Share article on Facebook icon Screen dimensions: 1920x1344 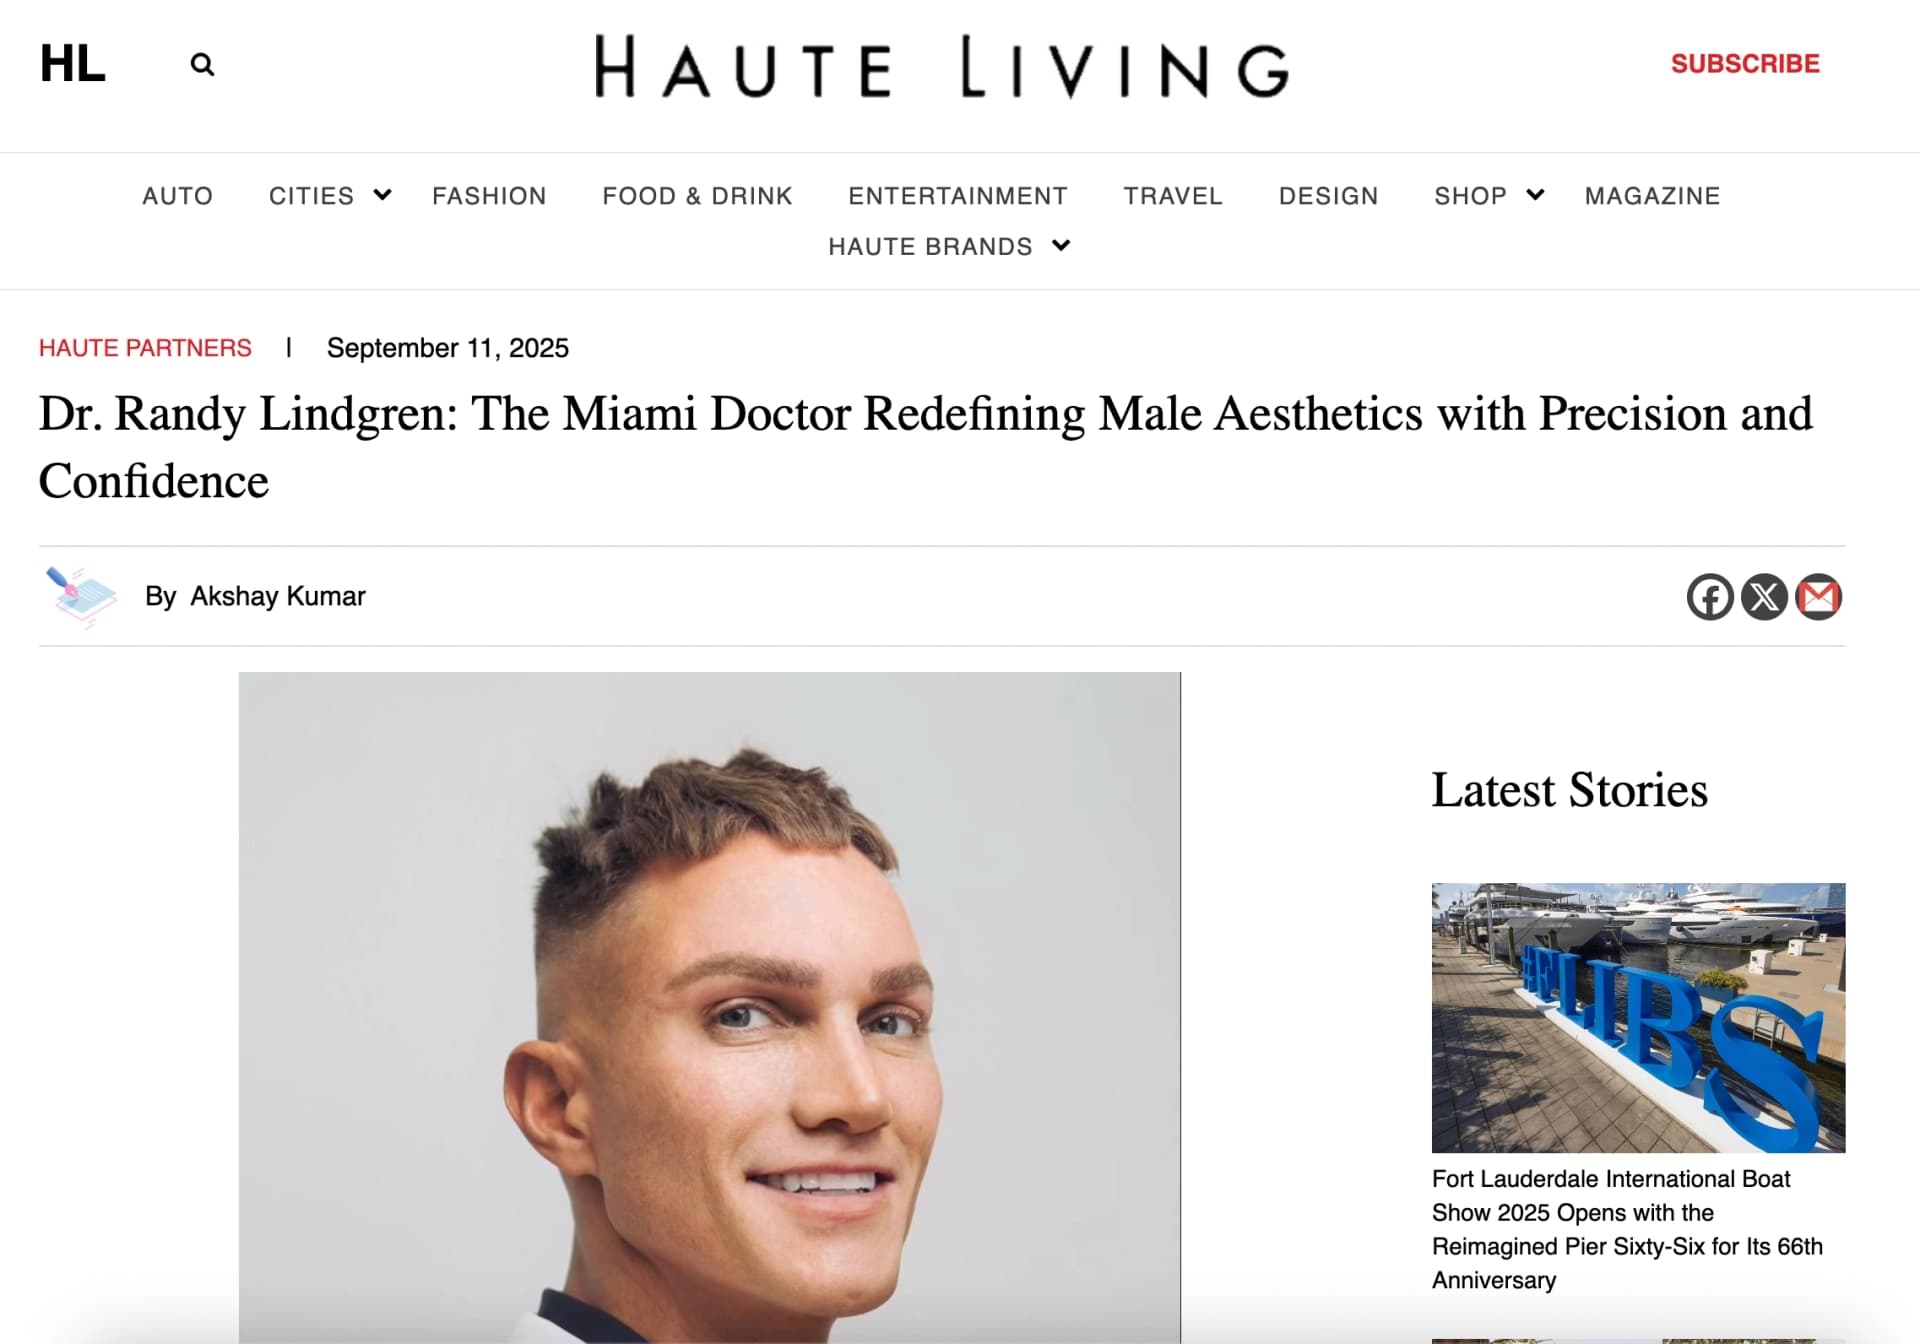tap(1710, 597)
